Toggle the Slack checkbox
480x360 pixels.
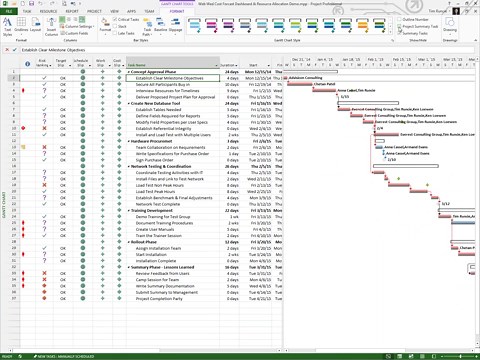(x=115, y=26)
